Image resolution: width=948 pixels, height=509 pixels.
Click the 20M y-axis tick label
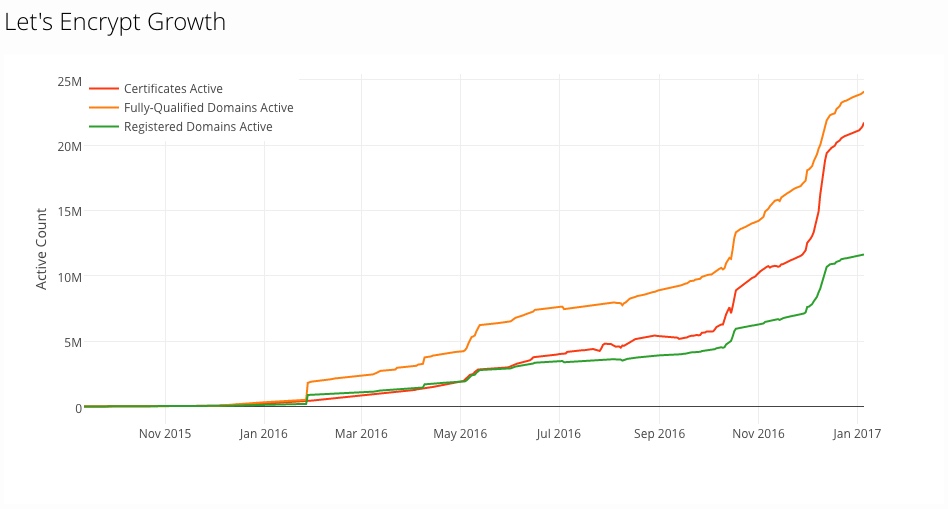pos(70,146)
